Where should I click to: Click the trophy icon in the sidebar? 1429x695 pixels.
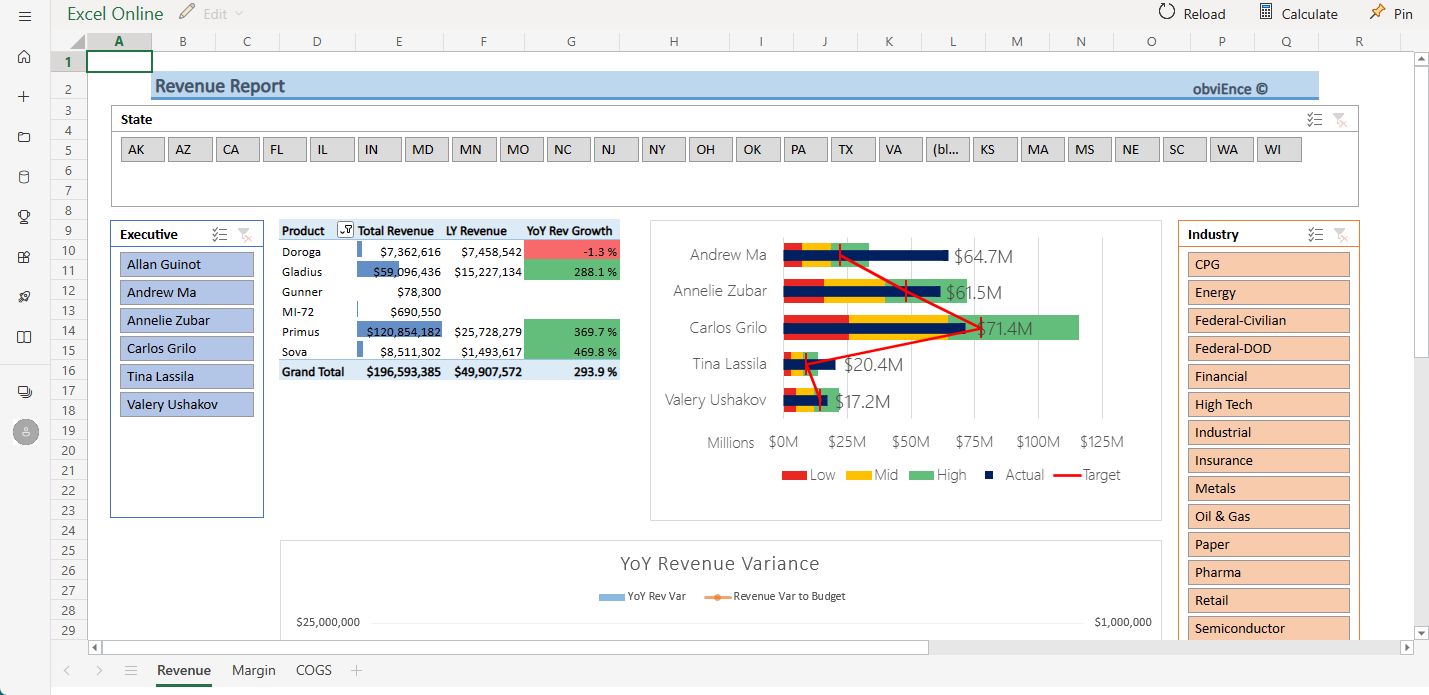[25, 217]
